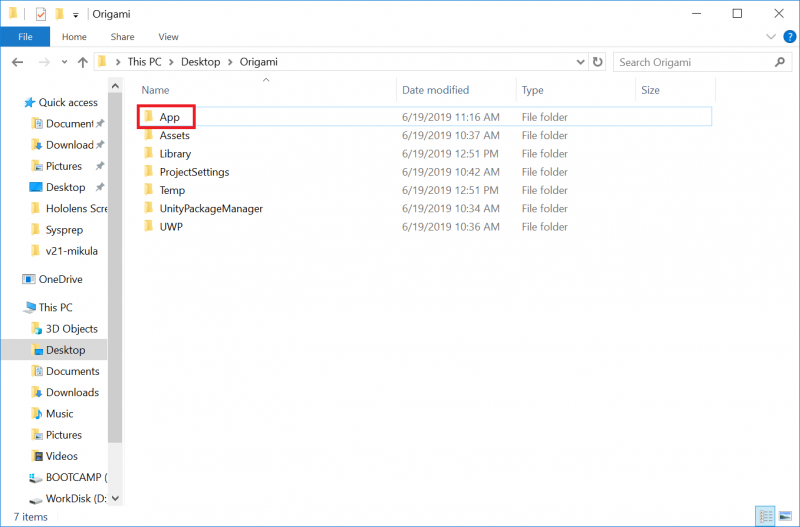The image size is (800, 527).
Task: Sort by Name column header
Action: [x=155, y=90]
